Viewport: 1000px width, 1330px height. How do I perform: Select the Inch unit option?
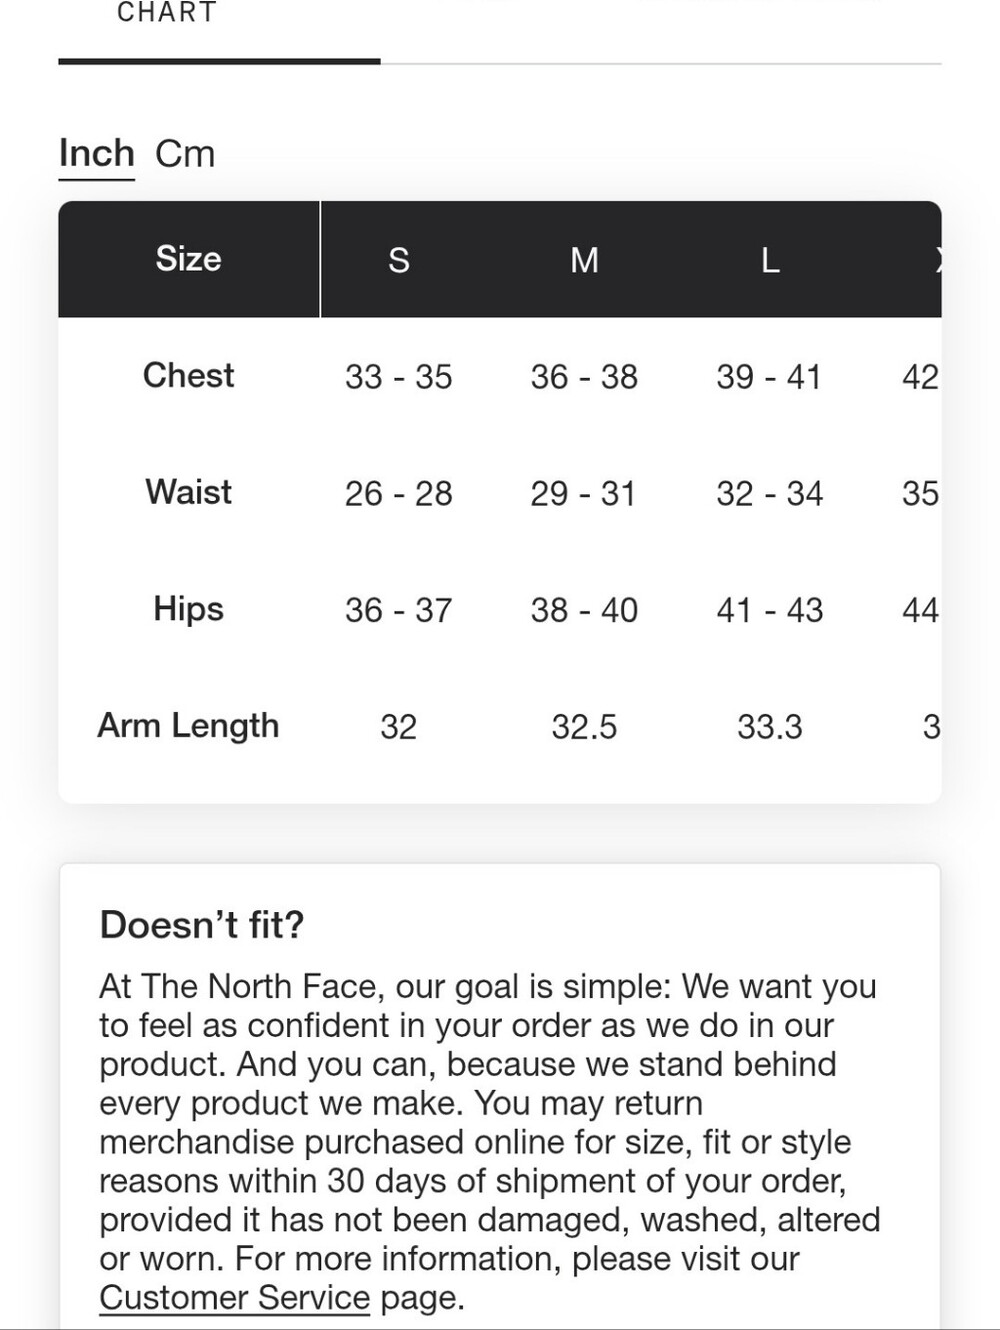pyautogui.click(x=97, y=154)
